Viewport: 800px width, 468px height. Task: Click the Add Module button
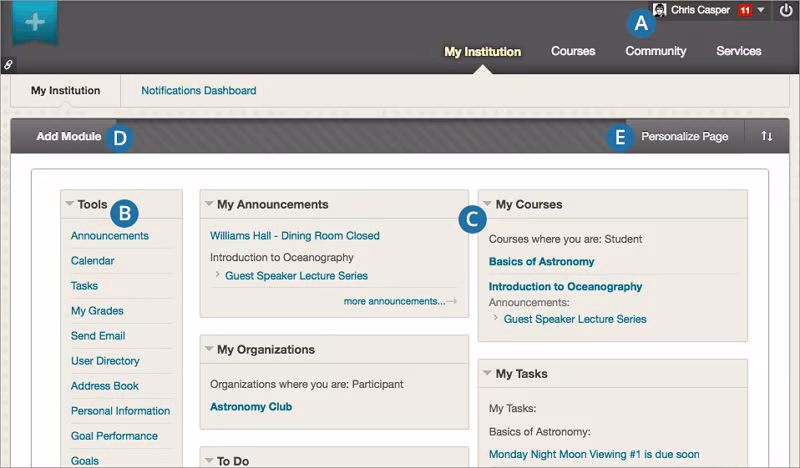click(68, 136)
